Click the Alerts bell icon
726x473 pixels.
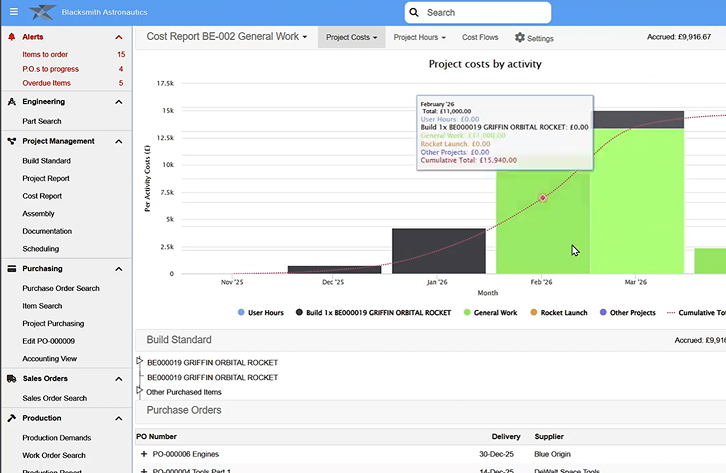pyautogui.click(x=12, y=37)
